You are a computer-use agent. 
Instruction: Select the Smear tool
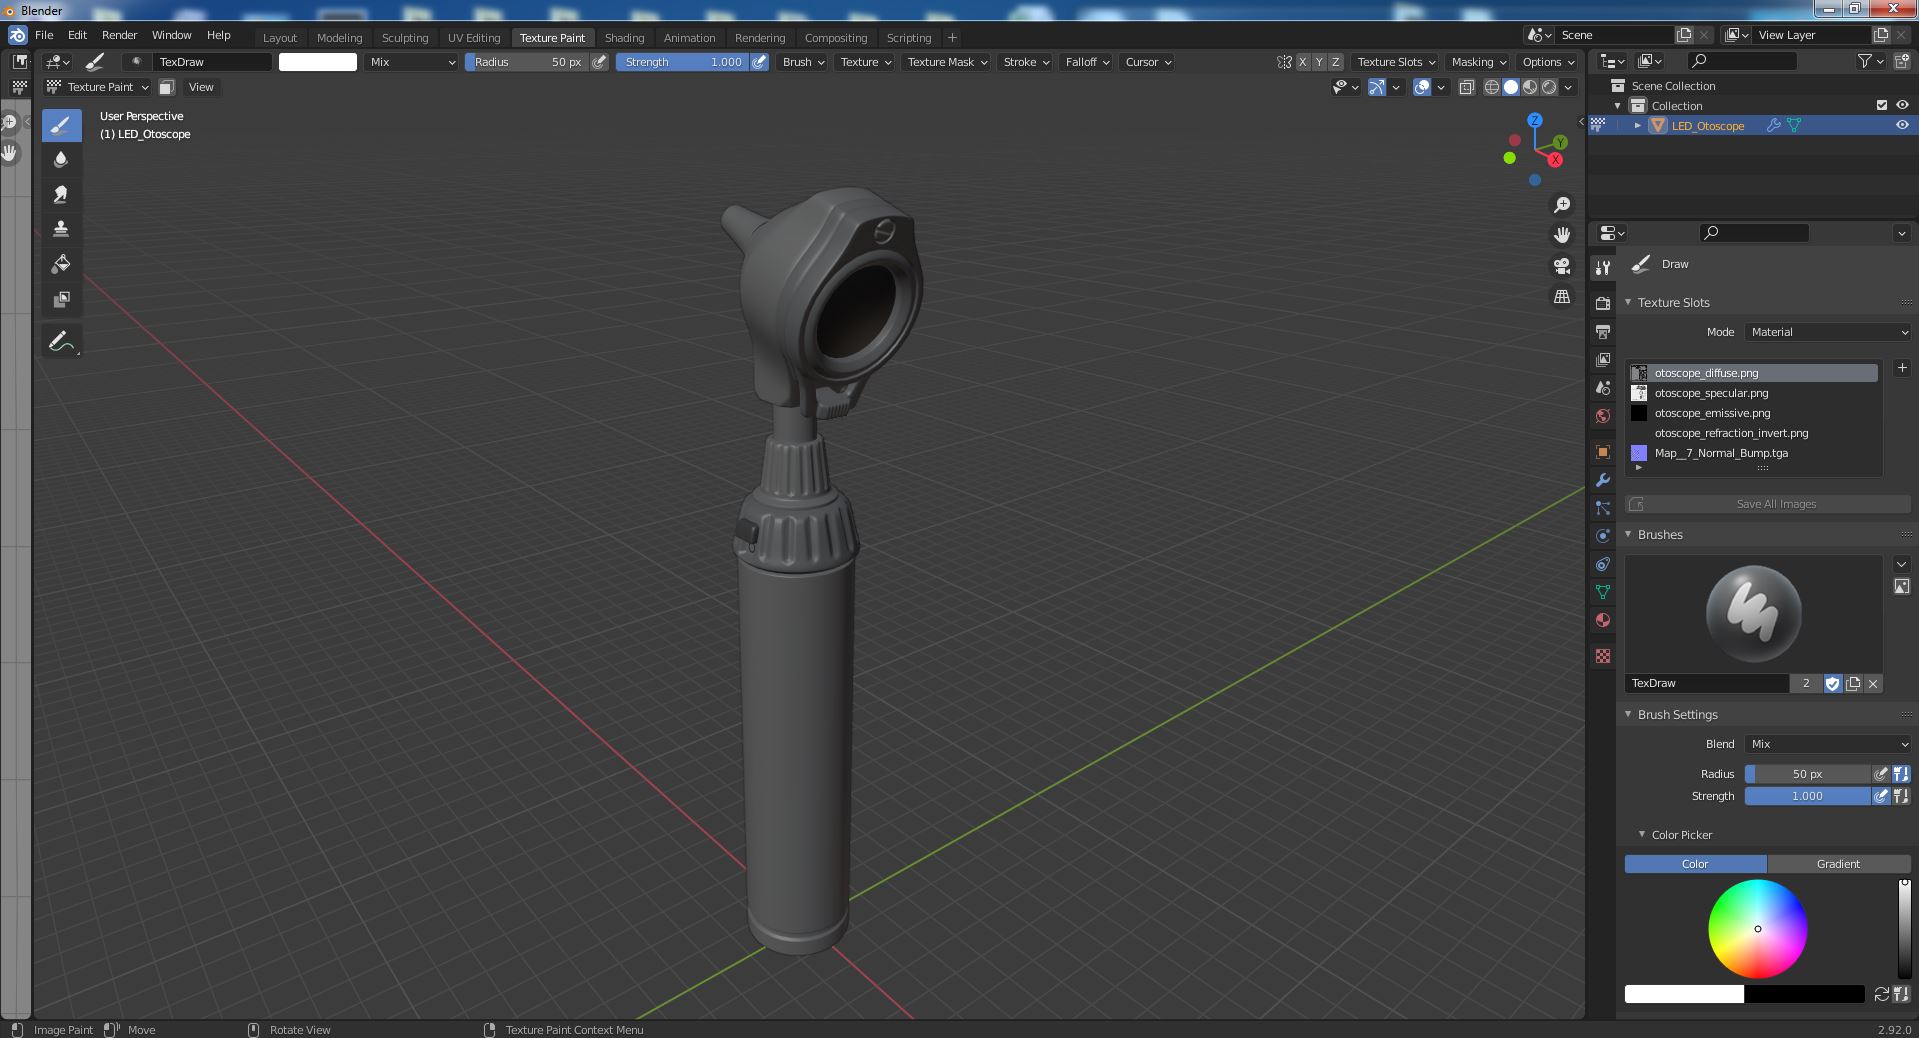coord(61,195)
